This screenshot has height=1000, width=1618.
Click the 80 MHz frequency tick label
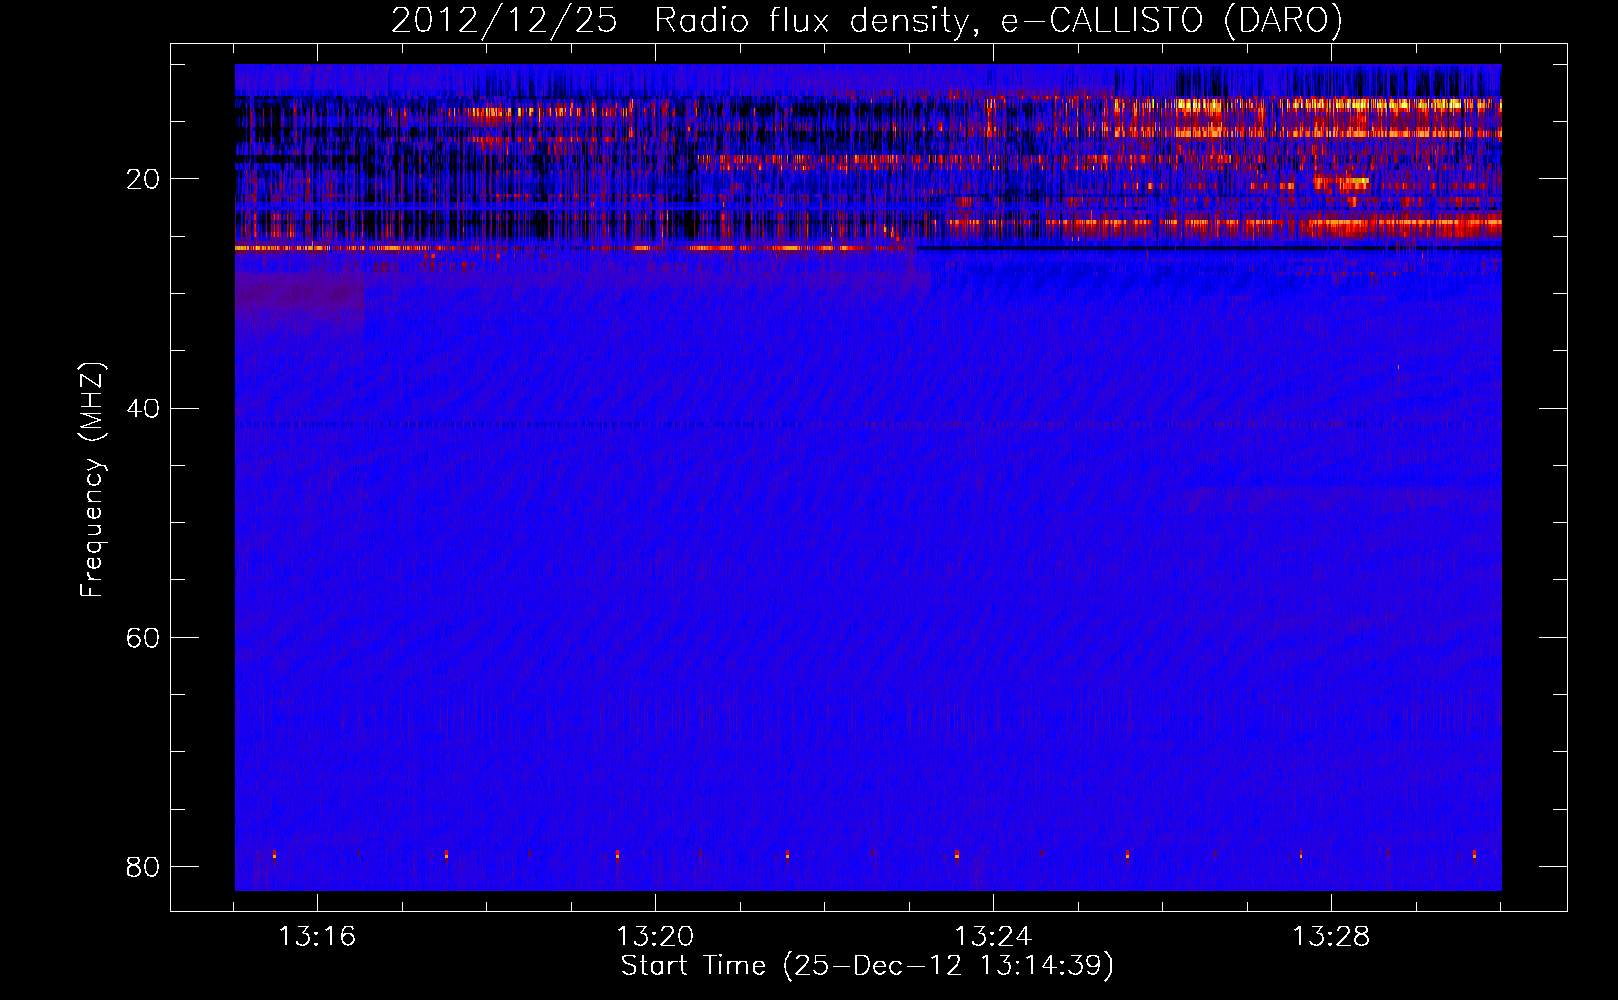point(143,866)
